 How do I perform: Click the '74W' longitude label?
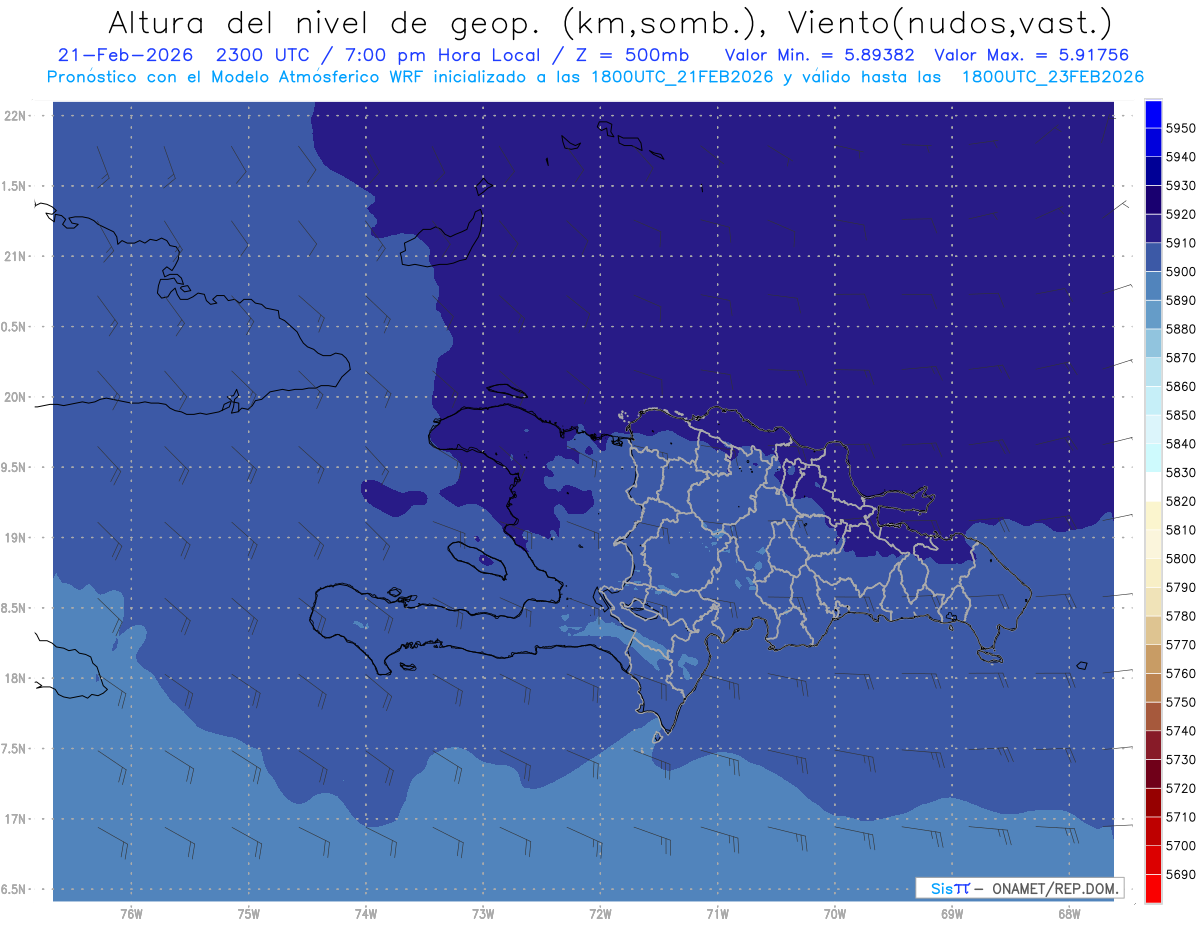pos(365,914)
